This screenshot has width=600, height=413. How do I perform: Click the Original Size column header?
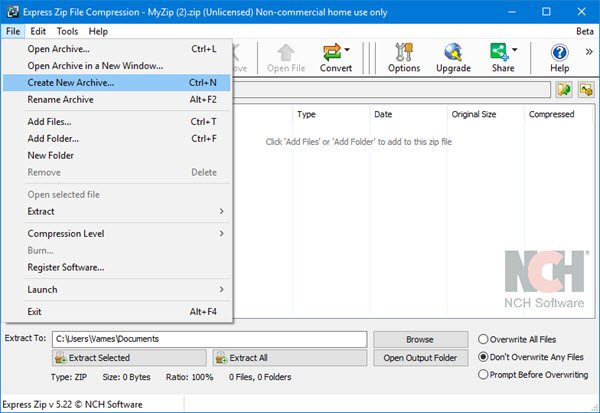pos(486,114)
